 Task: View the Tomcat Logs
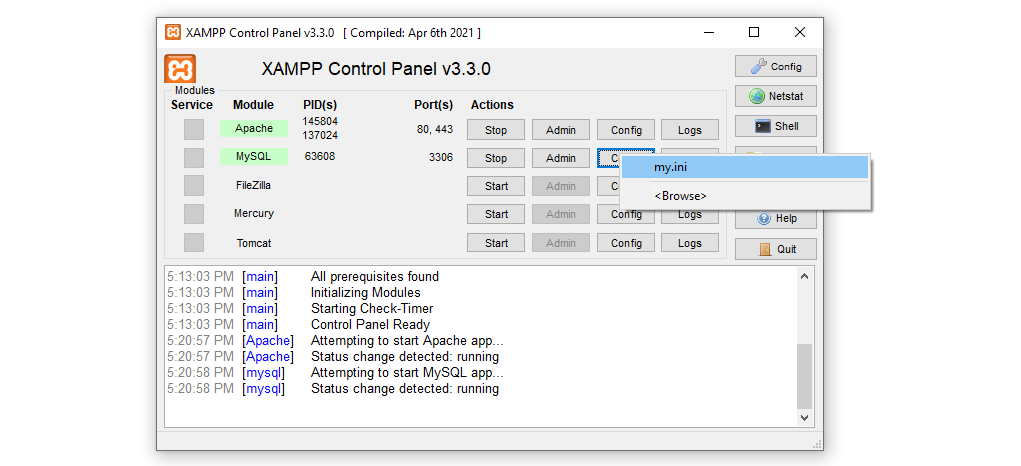pyautogui.click(x=690, y=243)
